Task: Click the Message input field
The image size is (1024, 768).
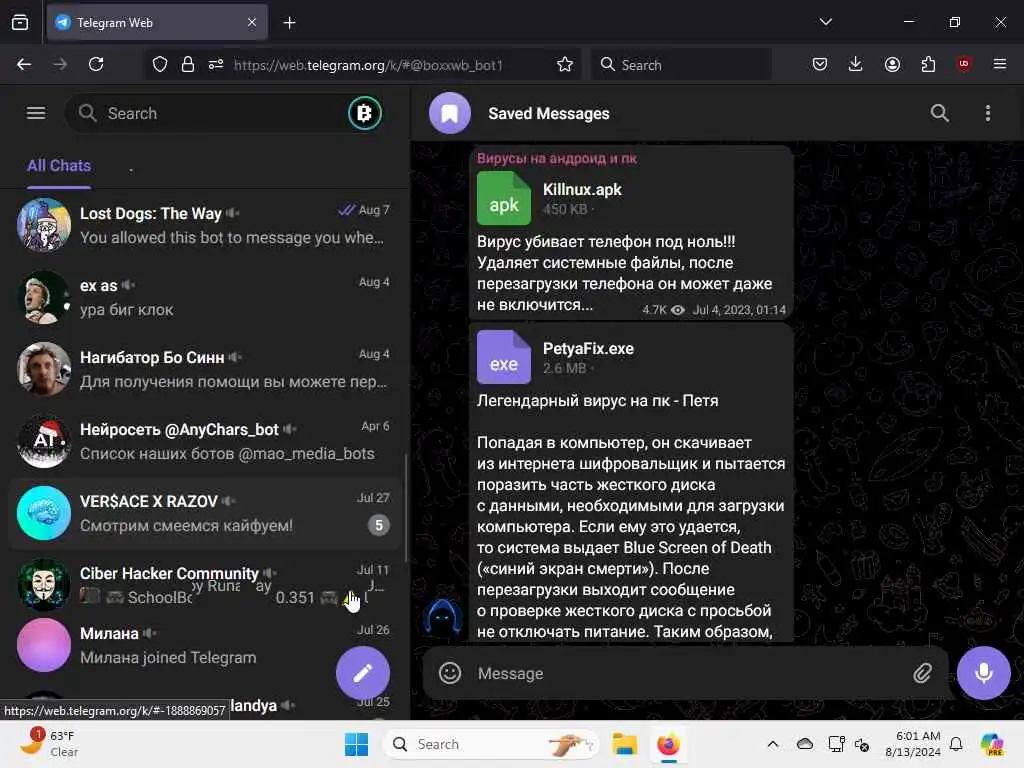Action: [689, 673]
